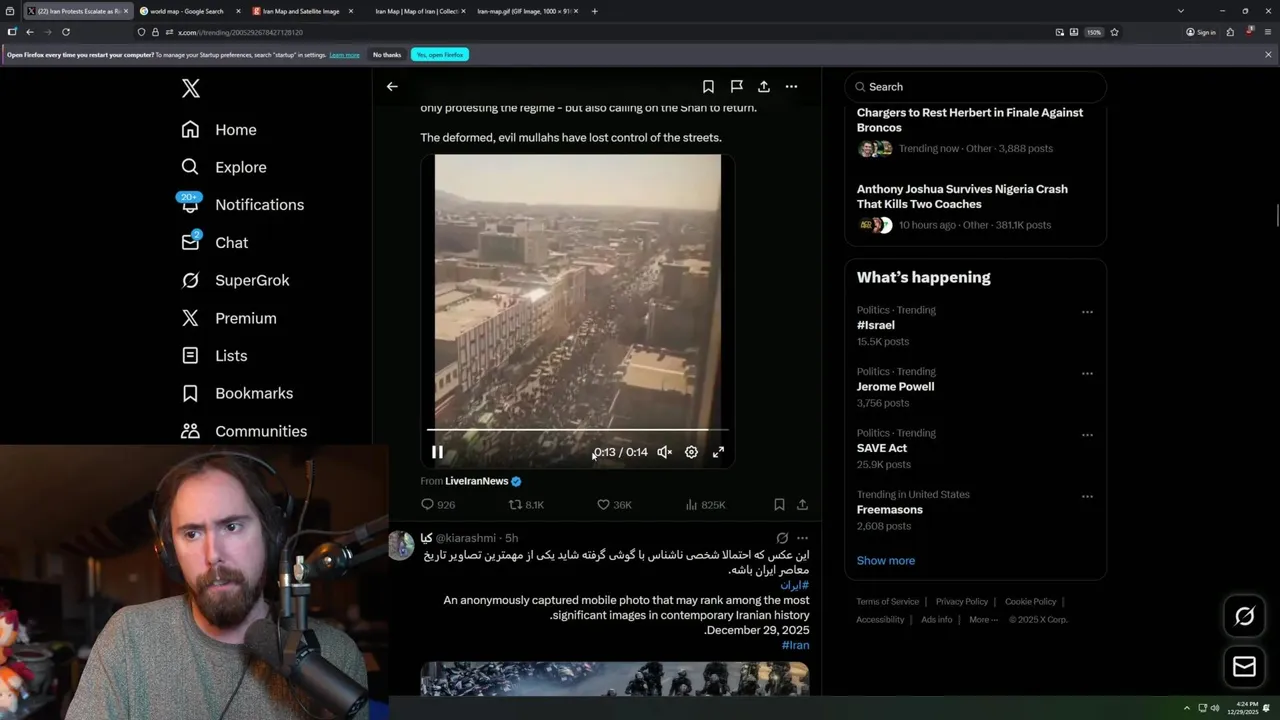
Task: Open Chat in the sidebar
Action: click(x=214, y=243)
